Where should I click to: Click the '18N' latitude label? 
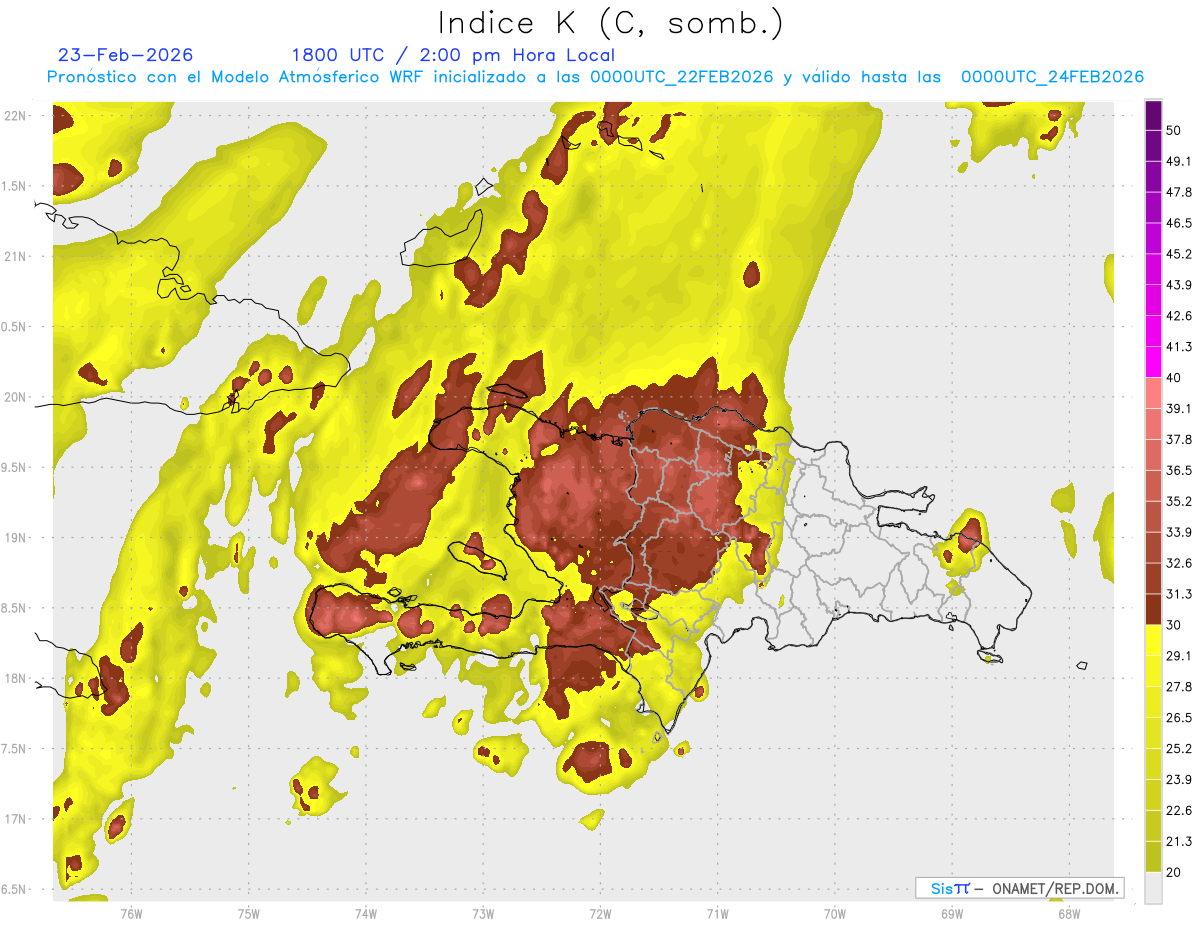coord(15,679)
